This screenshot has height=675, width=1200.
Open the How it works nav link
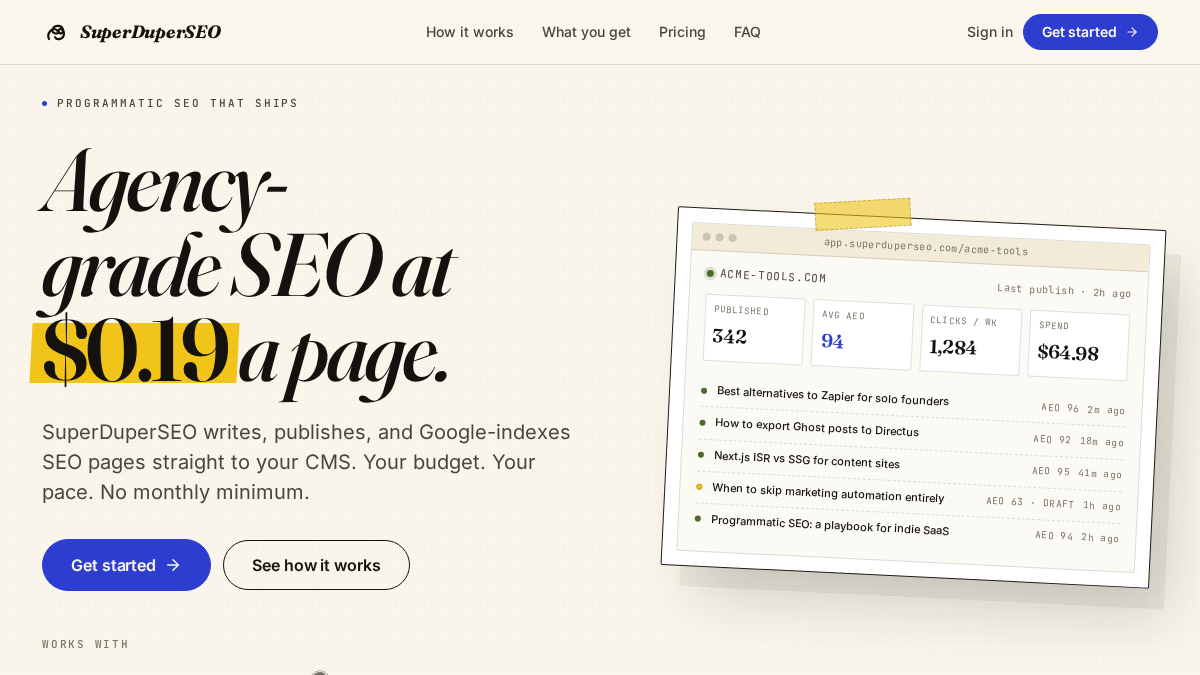point(469,32)
